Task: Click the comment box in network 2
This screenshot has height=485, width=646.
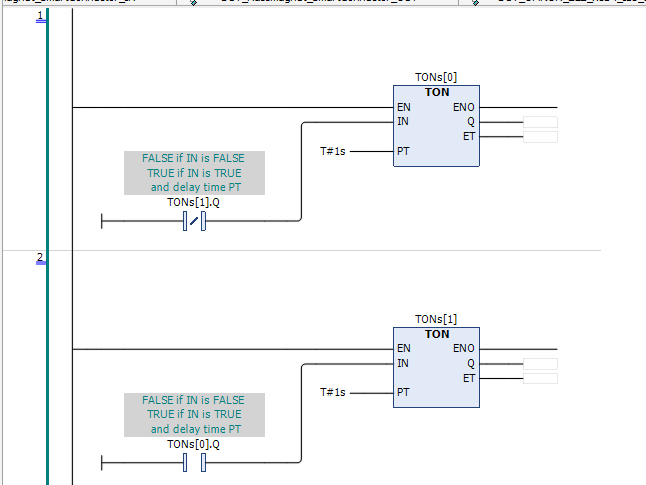Action: [x=194, y=415]
